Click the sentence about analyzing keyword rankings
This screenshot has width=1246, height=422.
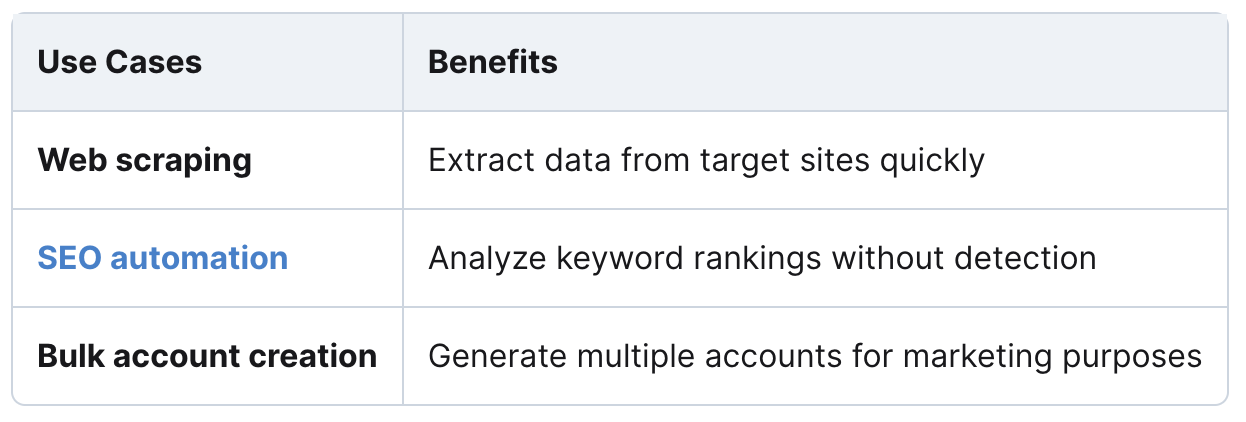[x=762, y=258]
